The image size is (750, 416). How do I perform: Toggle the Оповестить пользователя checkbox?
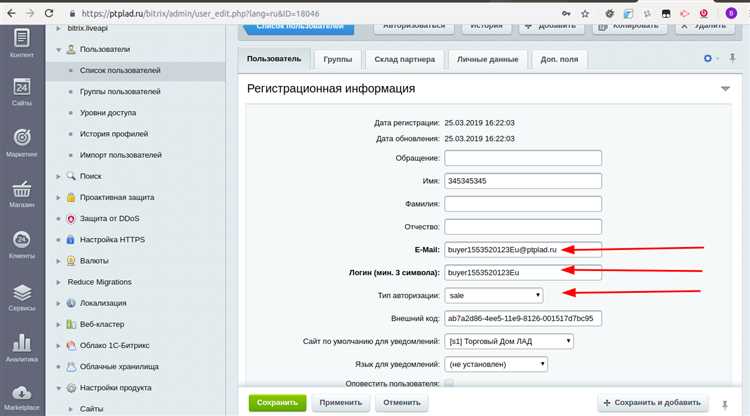(x=449, y=383)
